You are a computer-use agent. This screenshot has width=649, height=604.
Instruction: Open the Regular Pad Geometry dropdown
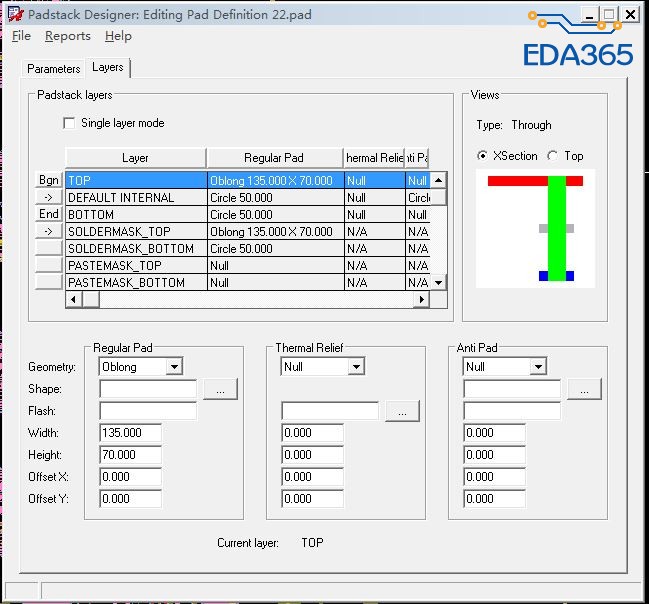click(174, 366)
